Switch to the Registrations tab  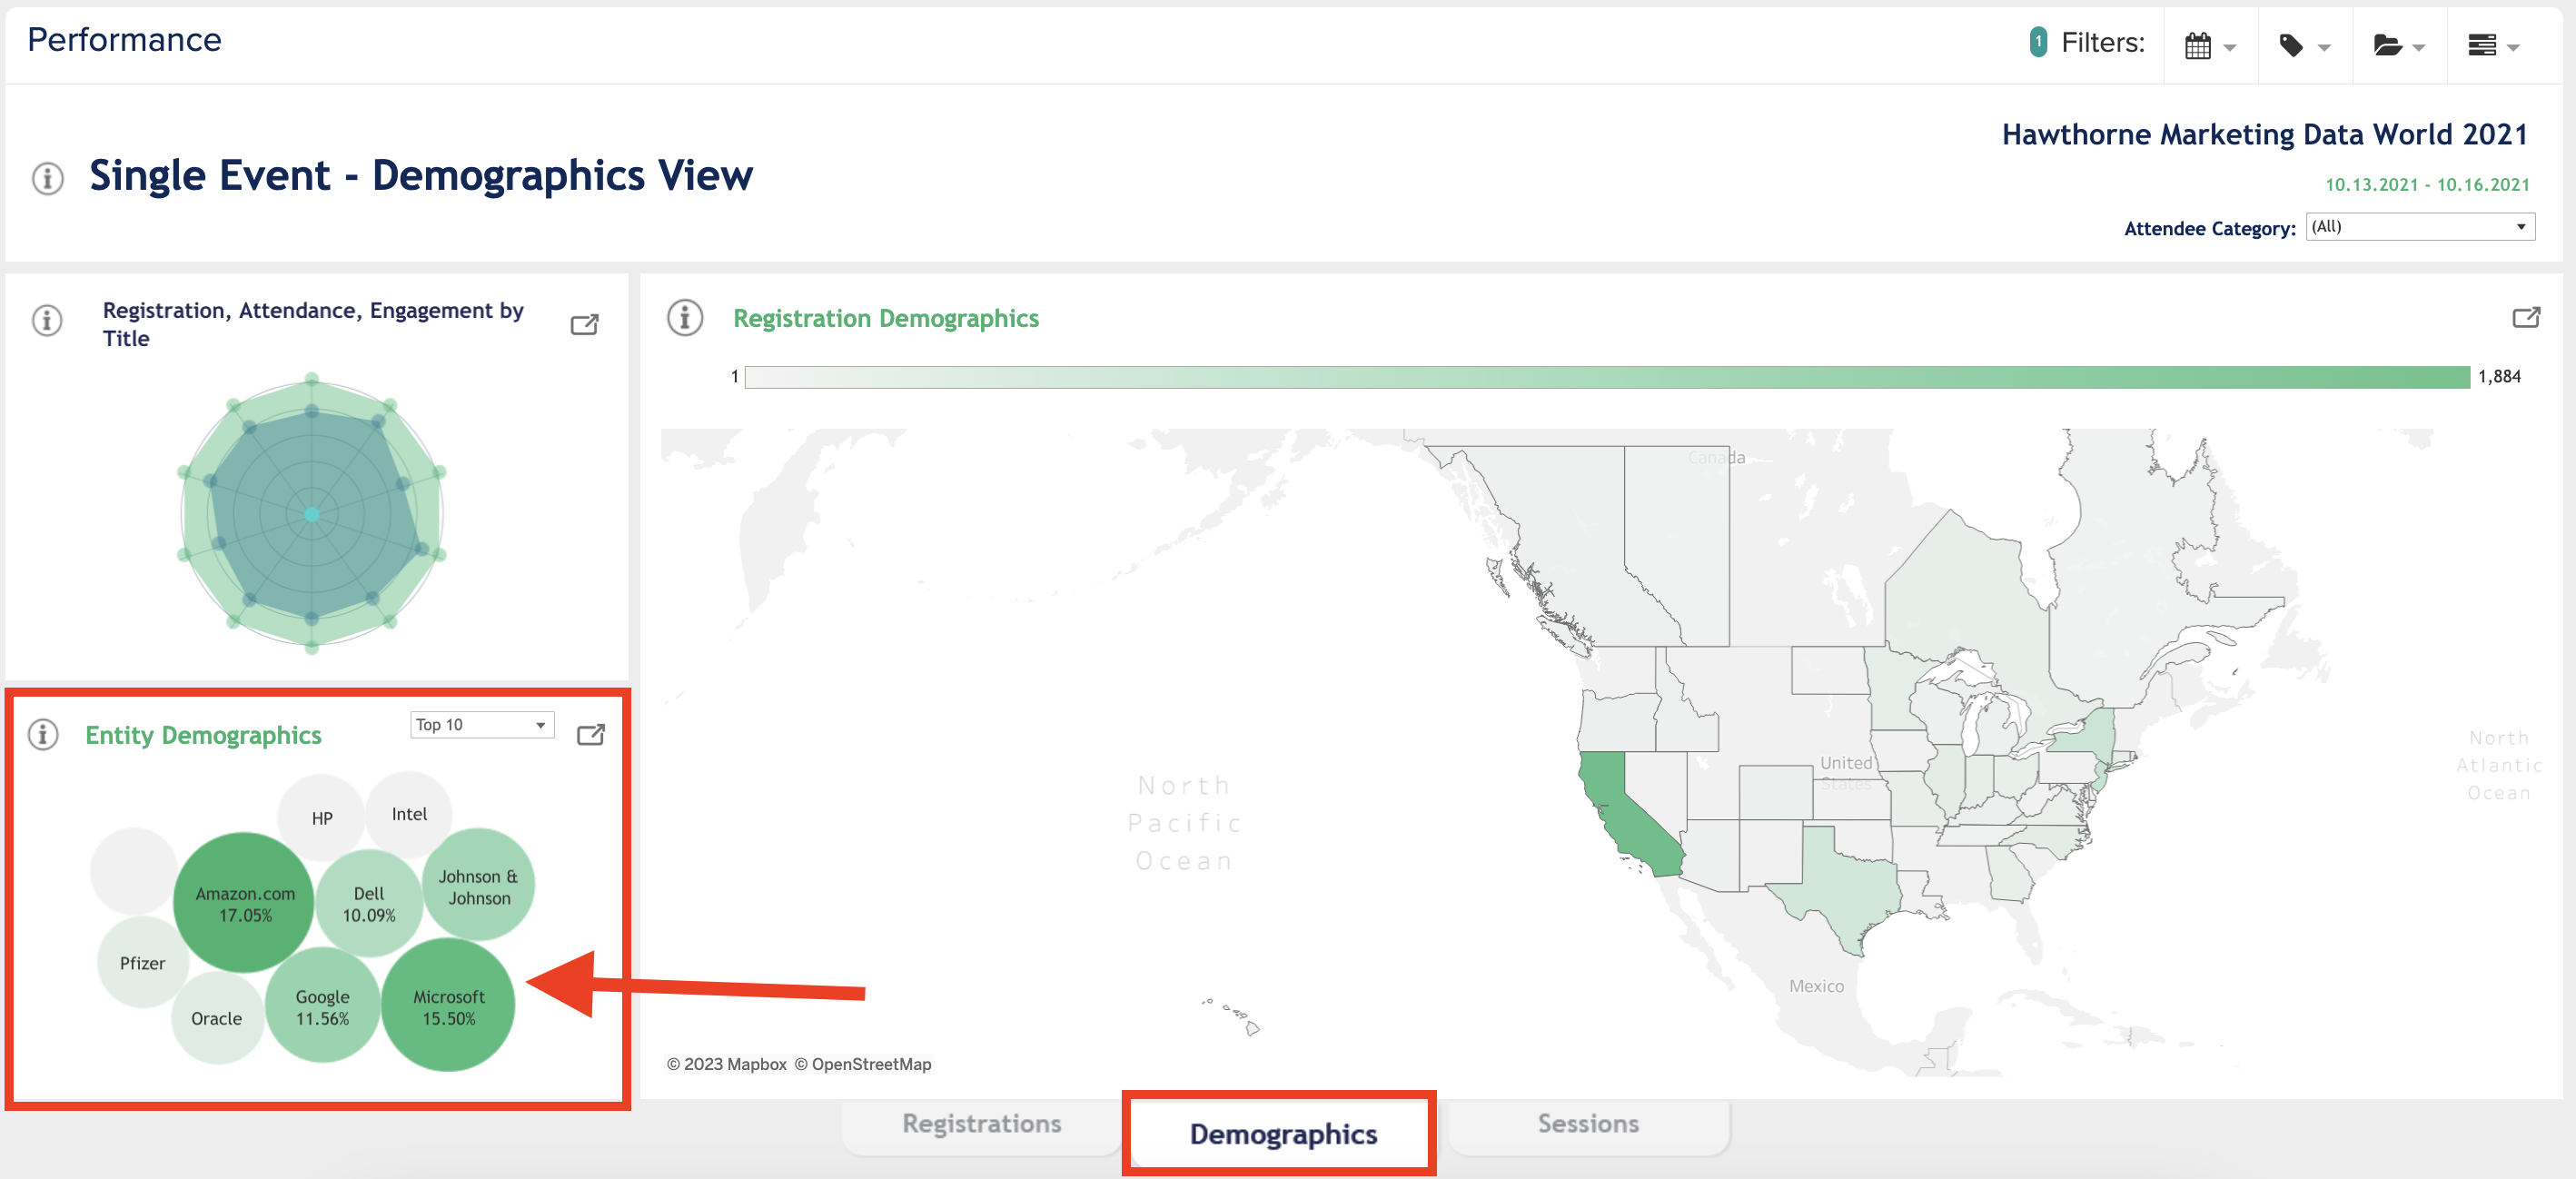tap(981, 1124)
